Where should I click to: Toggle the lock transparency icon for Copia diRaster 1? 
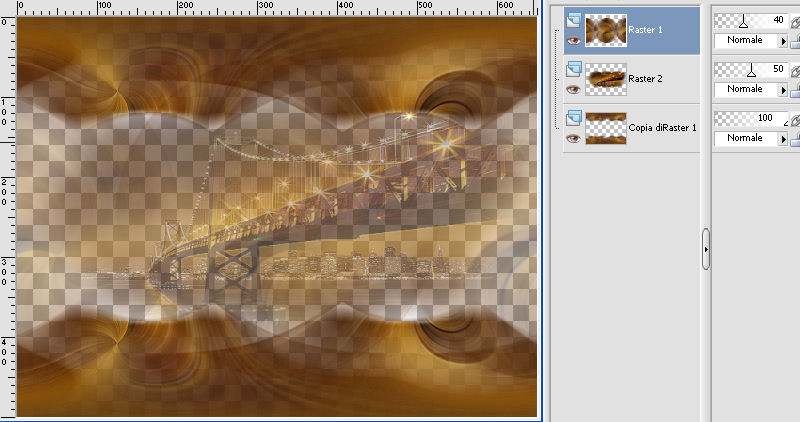[x=795, y=140]
